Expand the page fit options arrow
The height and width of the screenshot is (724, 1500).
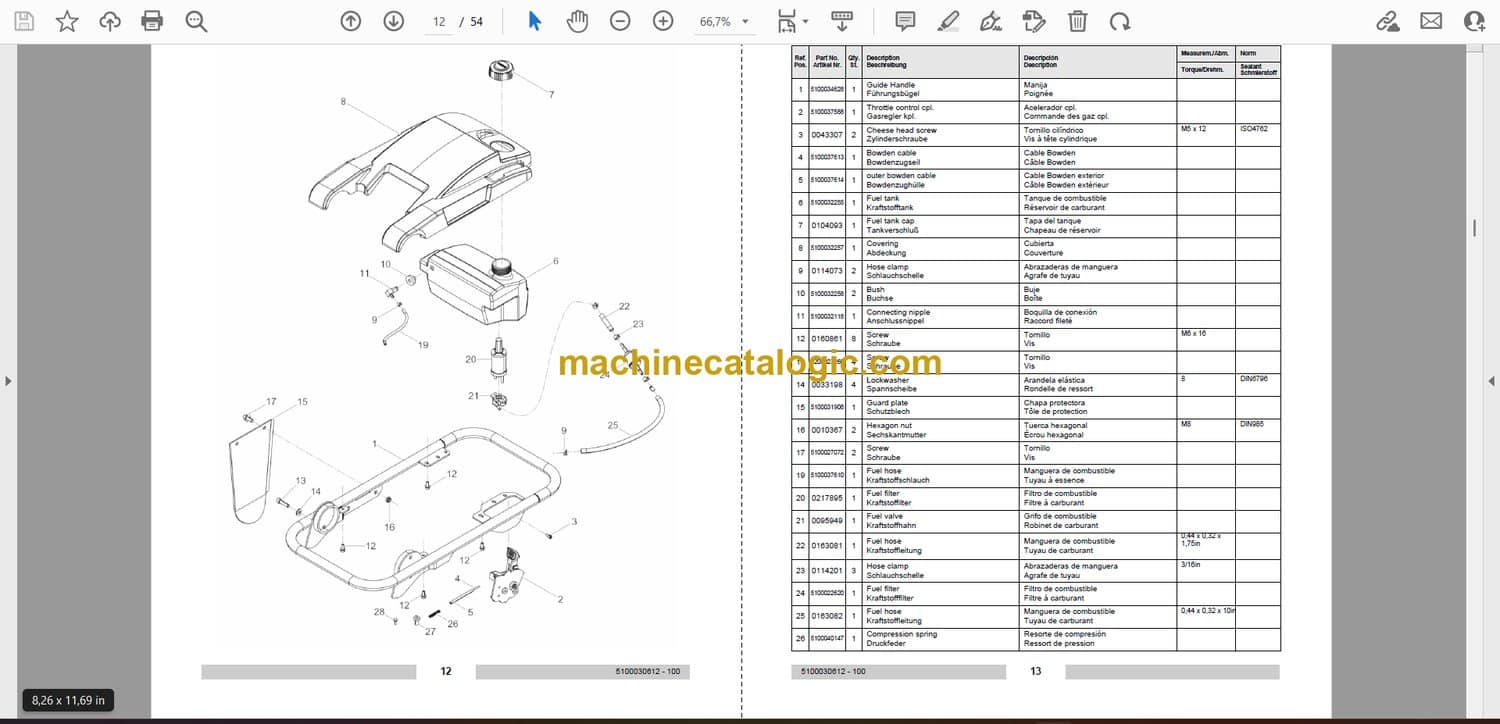coord(806,21)
